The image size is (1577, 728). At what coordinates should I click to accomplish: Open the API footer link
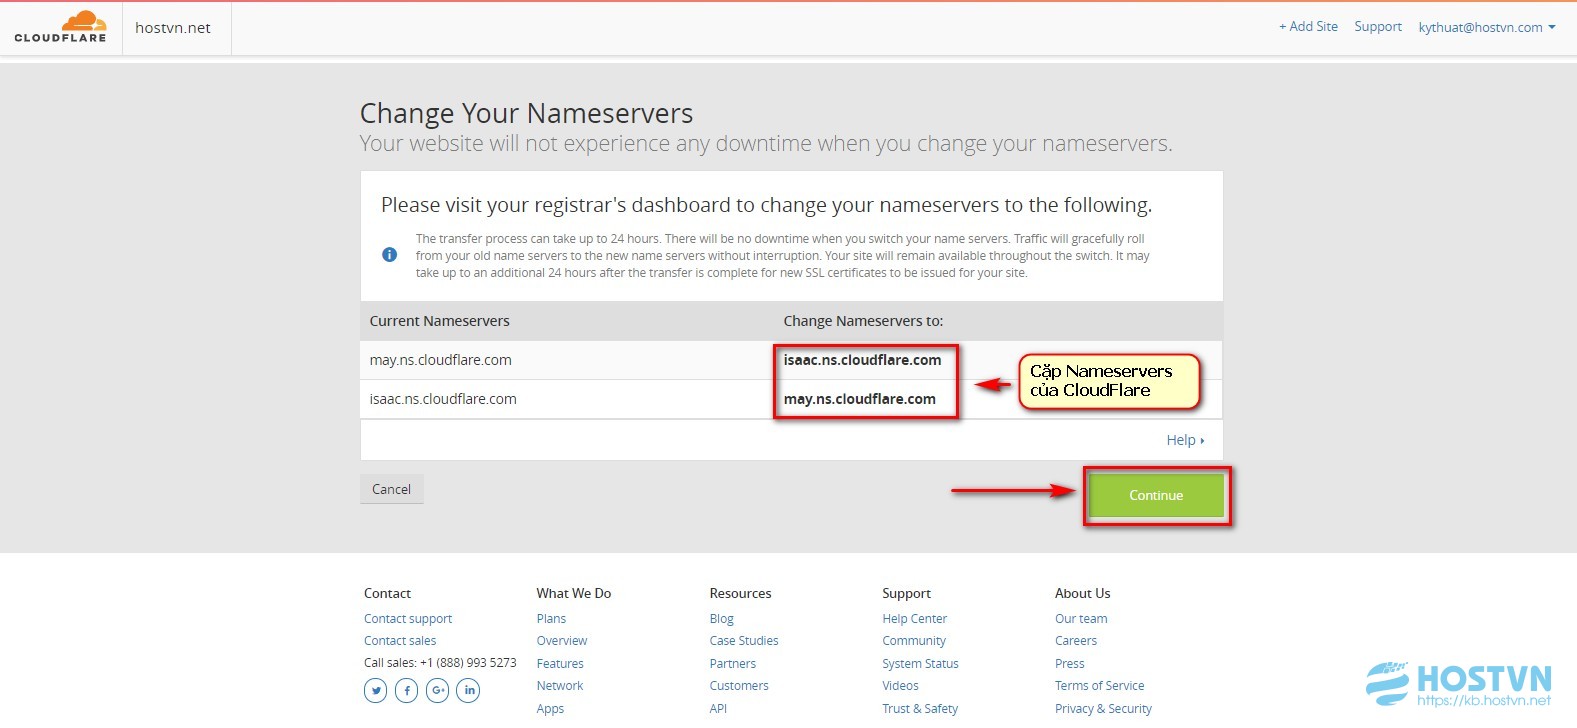pos(718,709)
